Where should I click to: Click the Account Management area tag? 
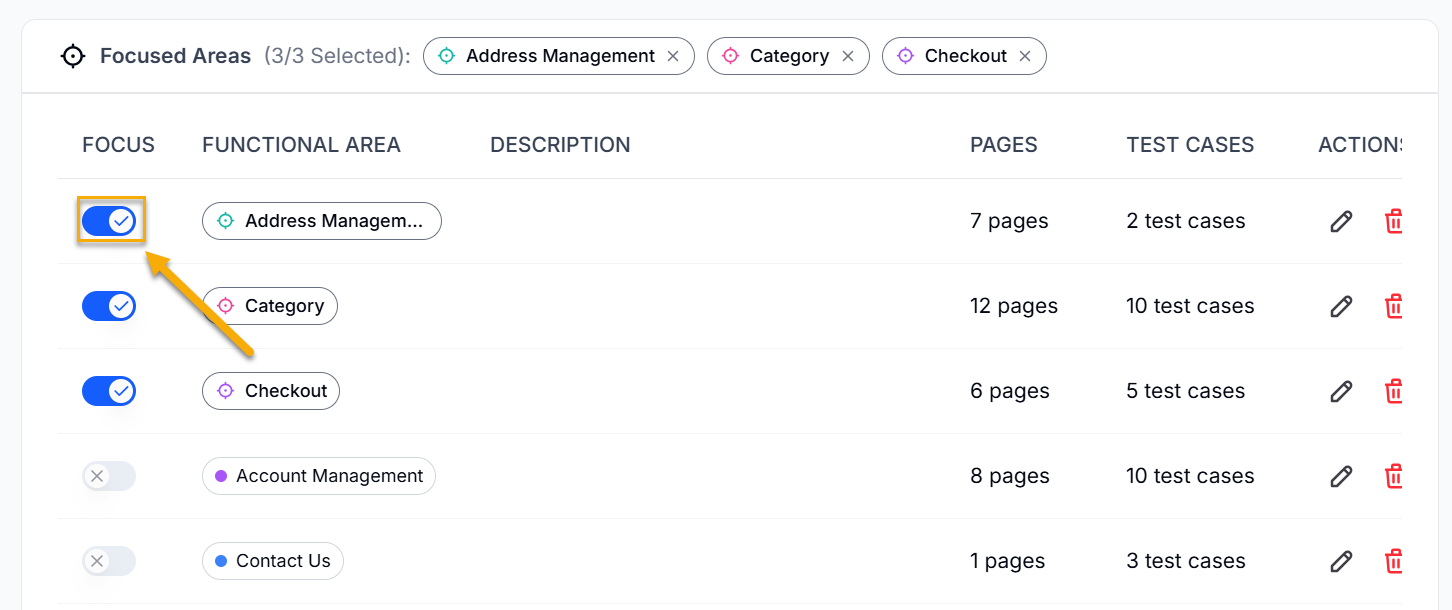click(x=319, y=476)
